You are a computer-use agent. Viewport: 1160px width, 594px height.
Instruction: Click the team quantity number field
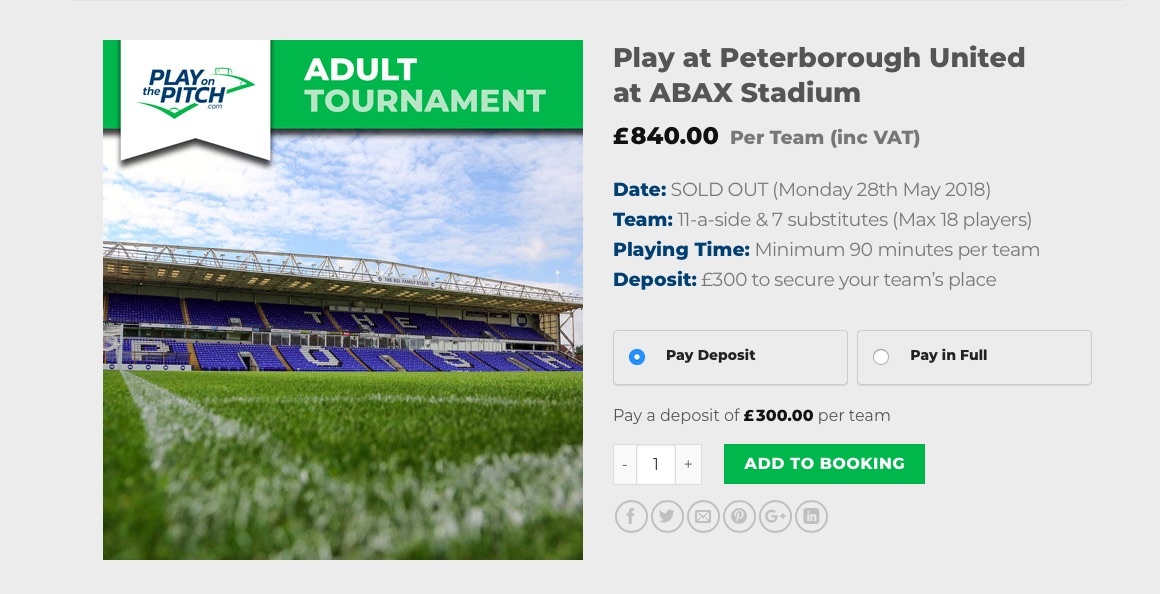coord(656,464)
